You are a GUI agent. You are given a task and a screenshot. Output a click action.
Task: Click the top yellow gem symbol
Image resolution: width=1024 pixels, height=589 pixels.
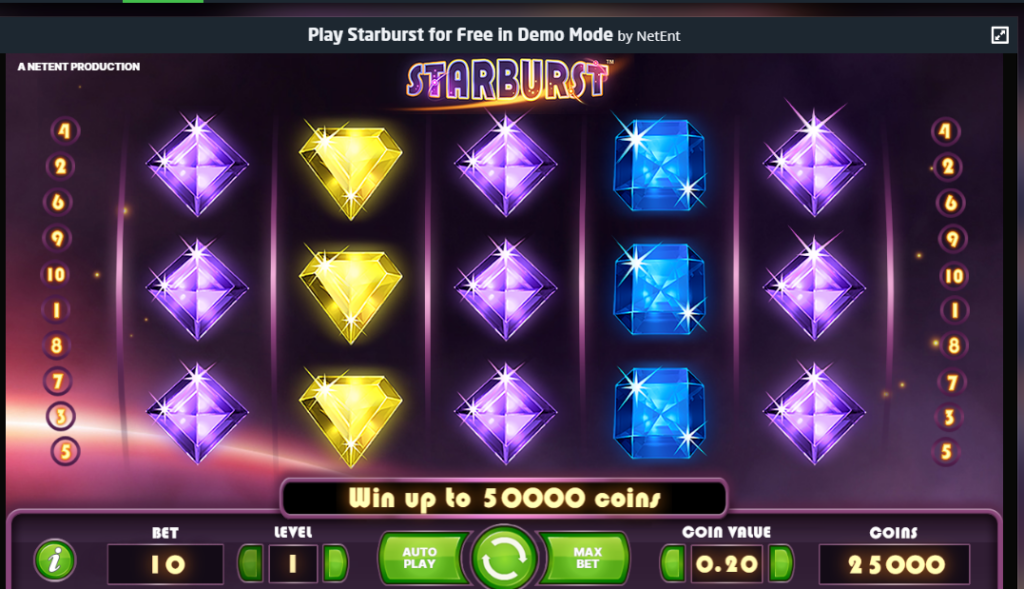(351, 170)
